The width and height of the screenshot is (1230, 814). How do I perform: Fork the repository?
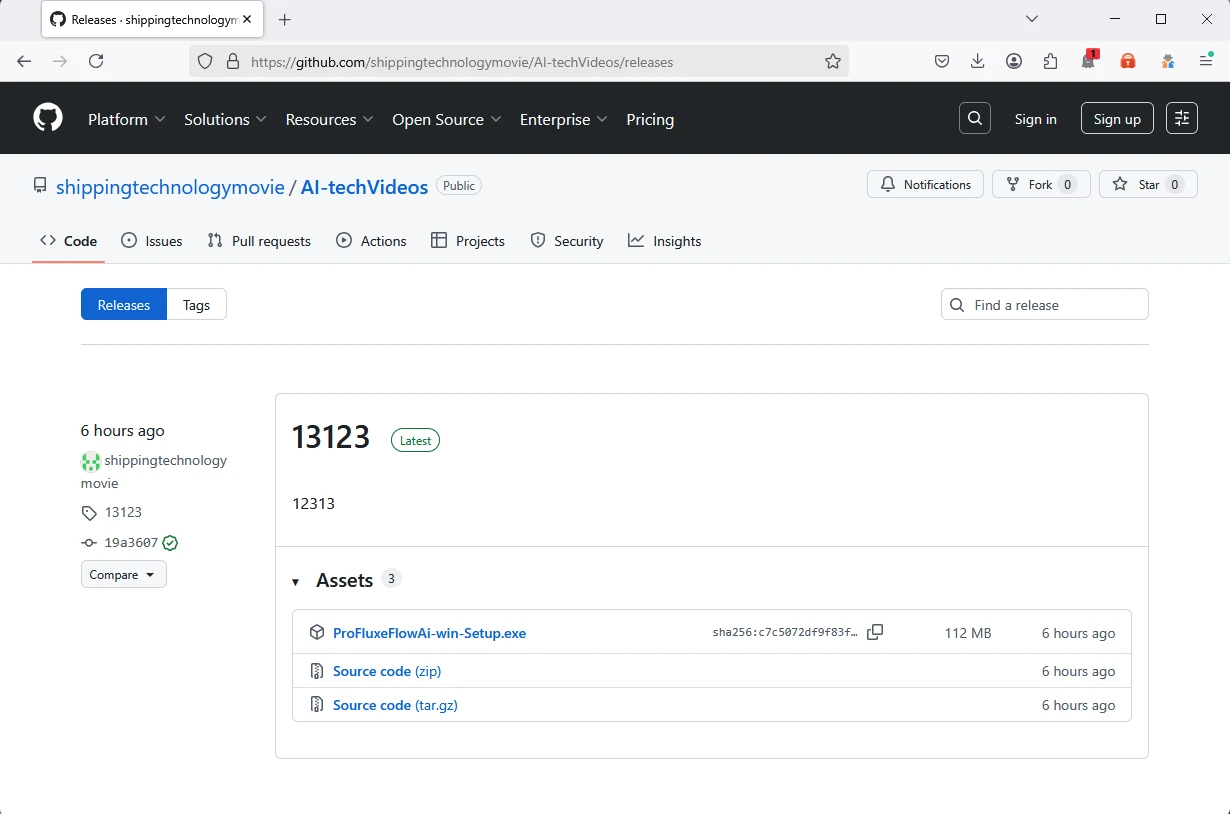point(1041,185)
